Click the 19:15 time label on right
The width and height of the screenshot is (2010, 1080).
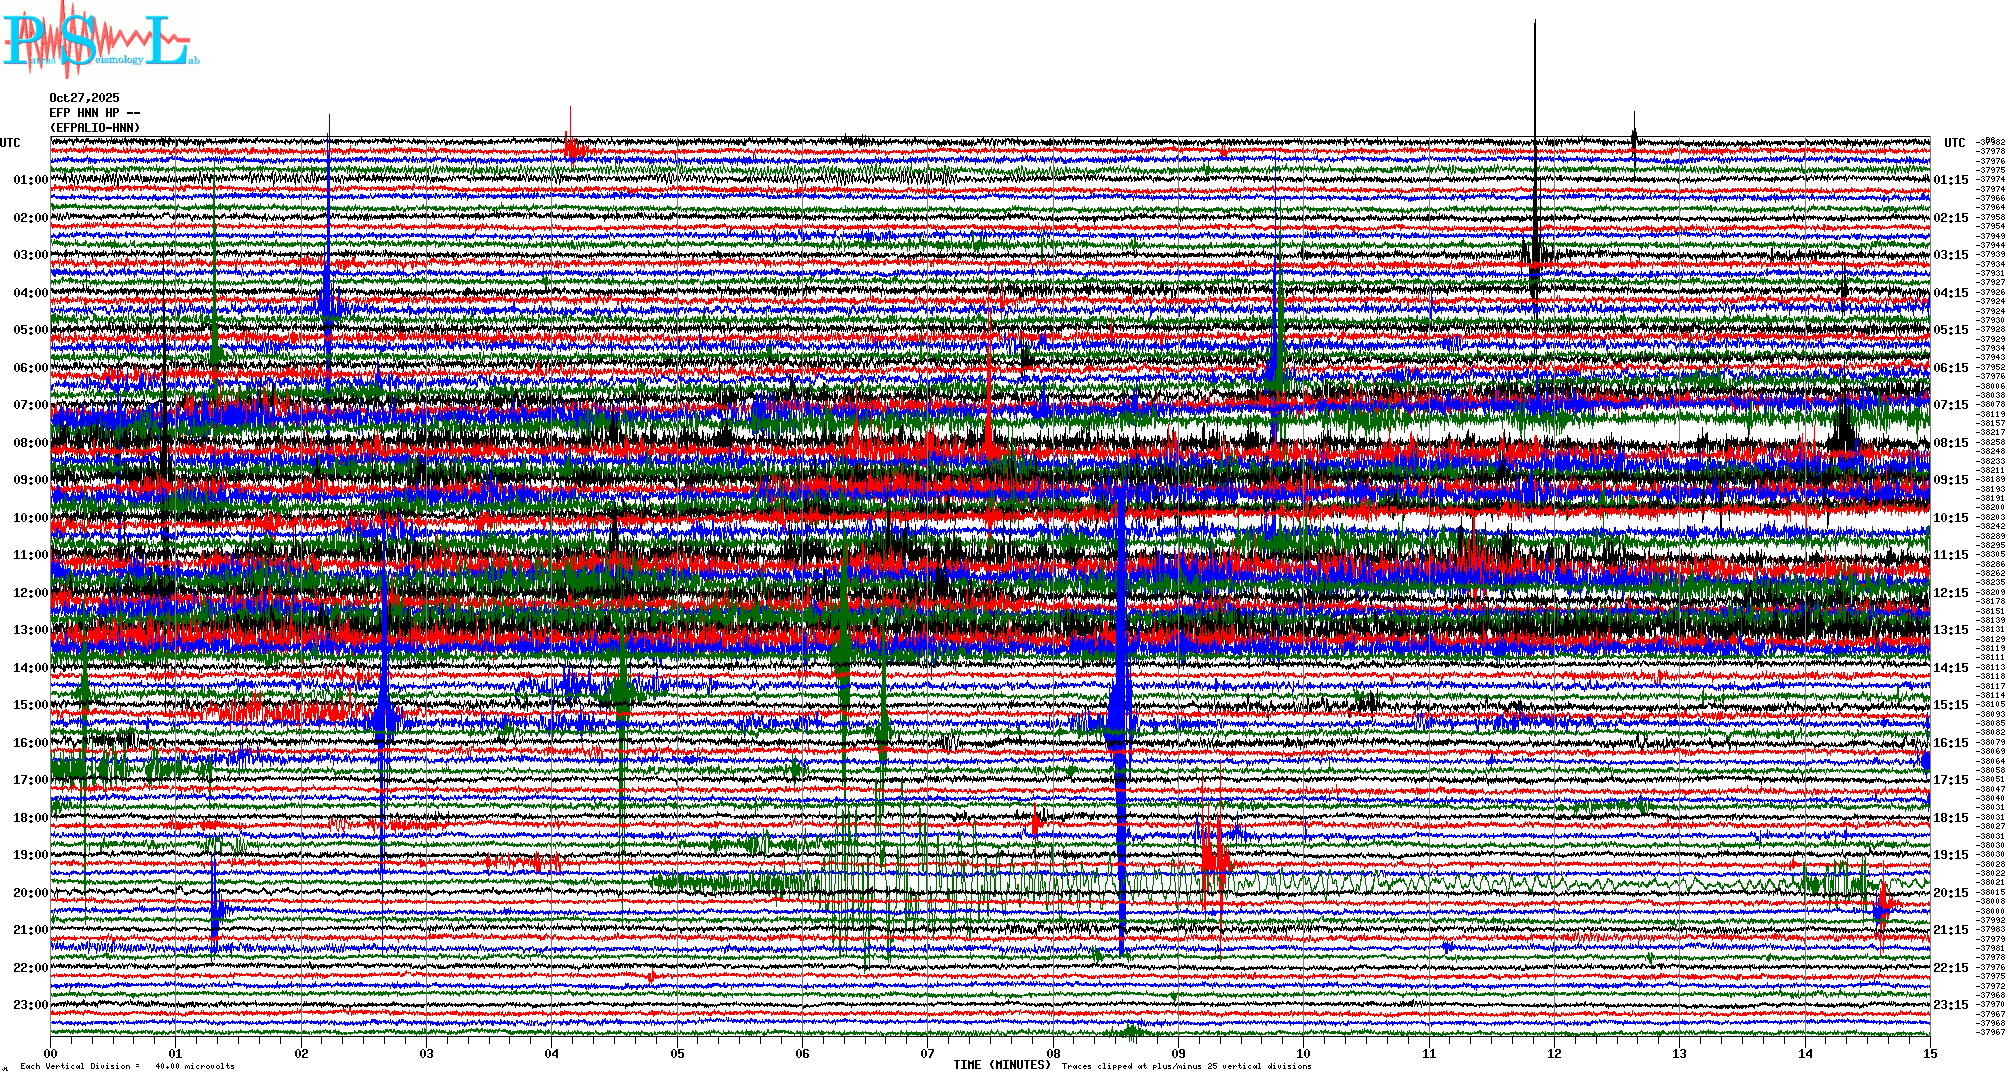coord(1950,855)
